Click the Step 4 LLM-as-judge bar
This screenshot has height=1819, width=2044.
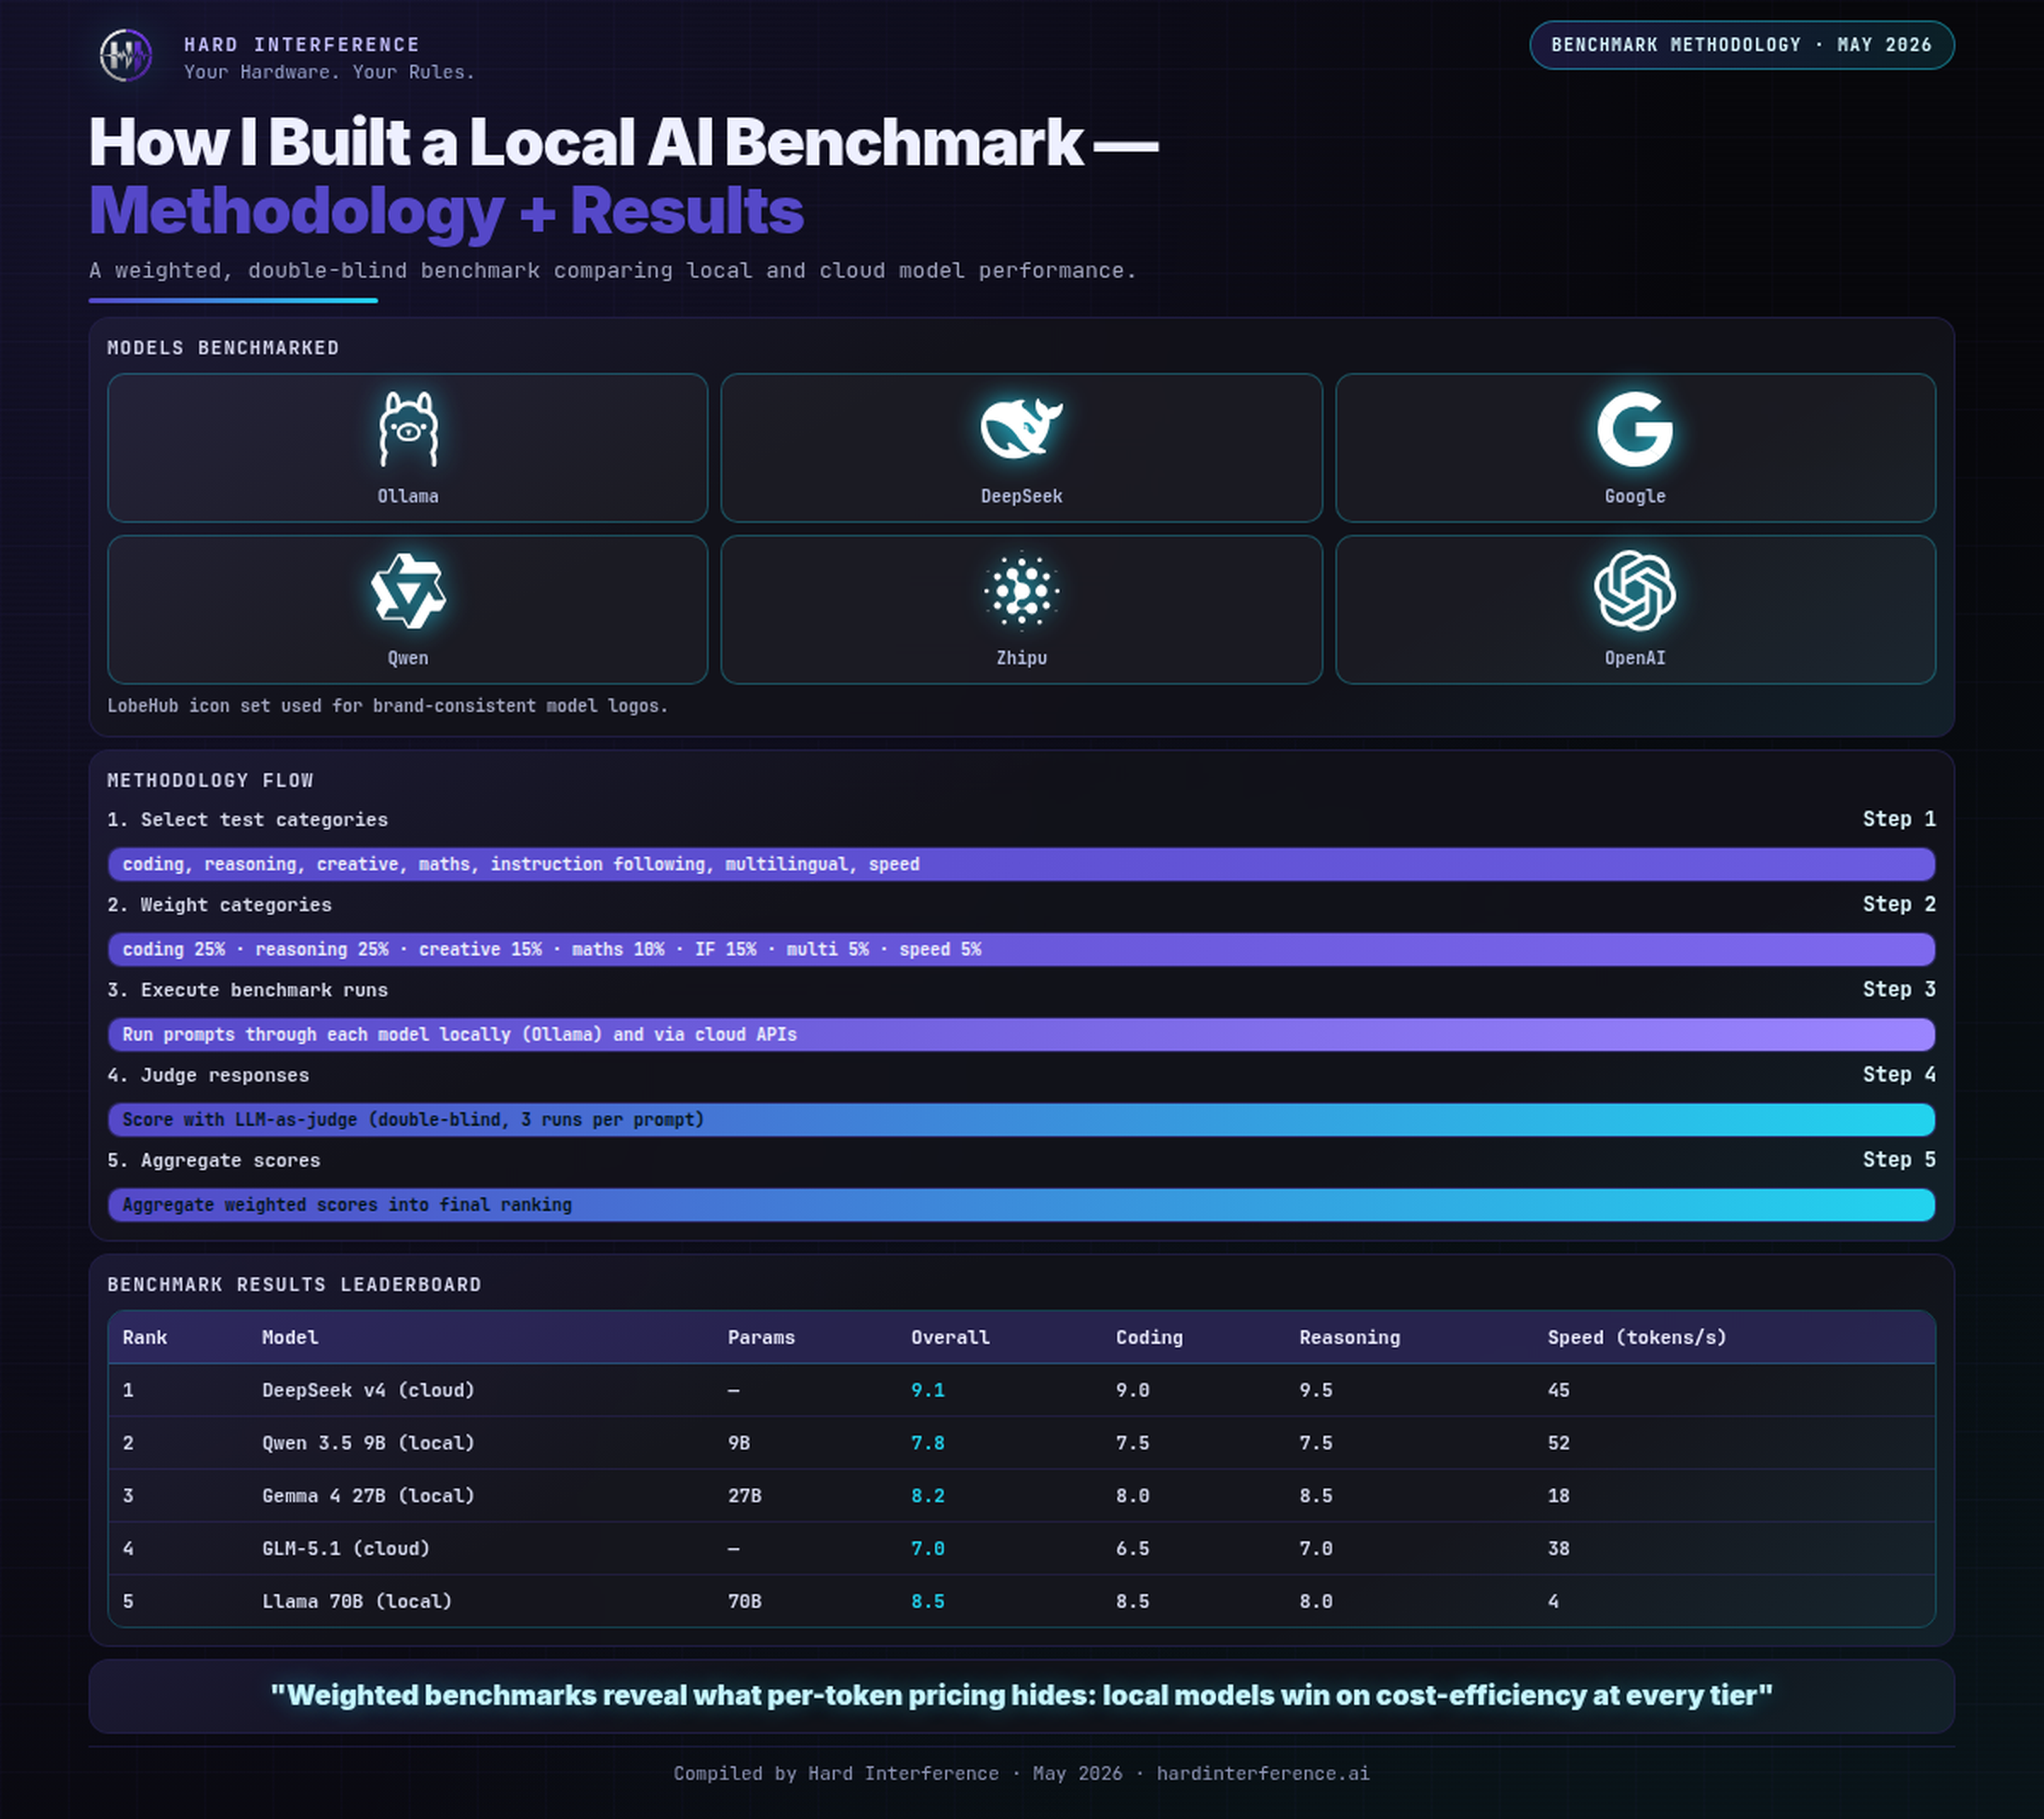1021,1119
